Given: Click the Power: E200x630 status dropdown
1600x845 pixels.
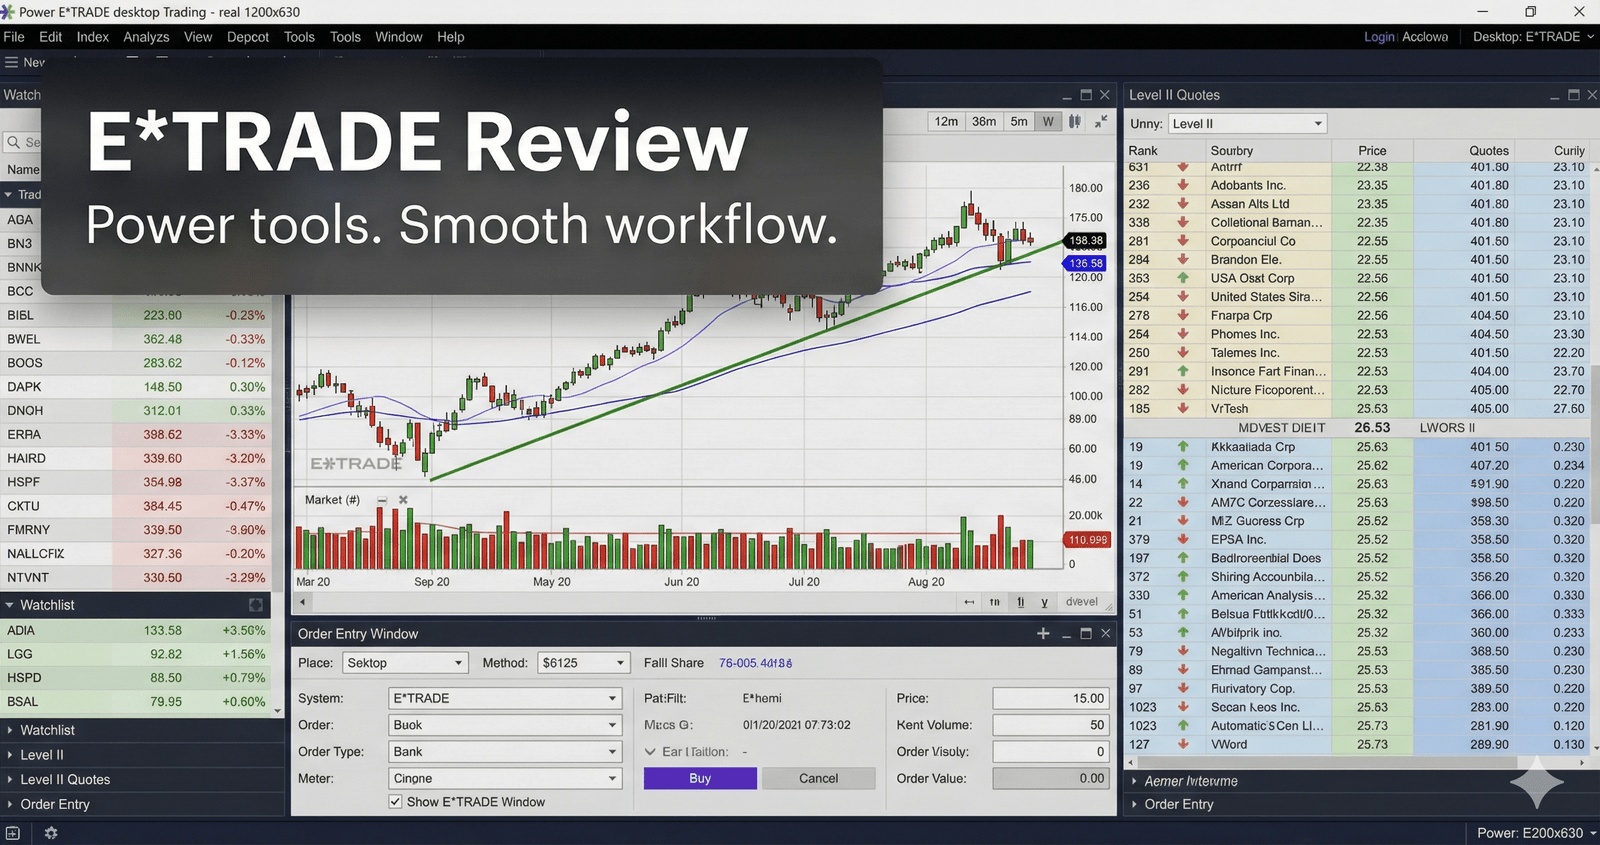Looking at the screenshot, I should tap(1537, 833).
